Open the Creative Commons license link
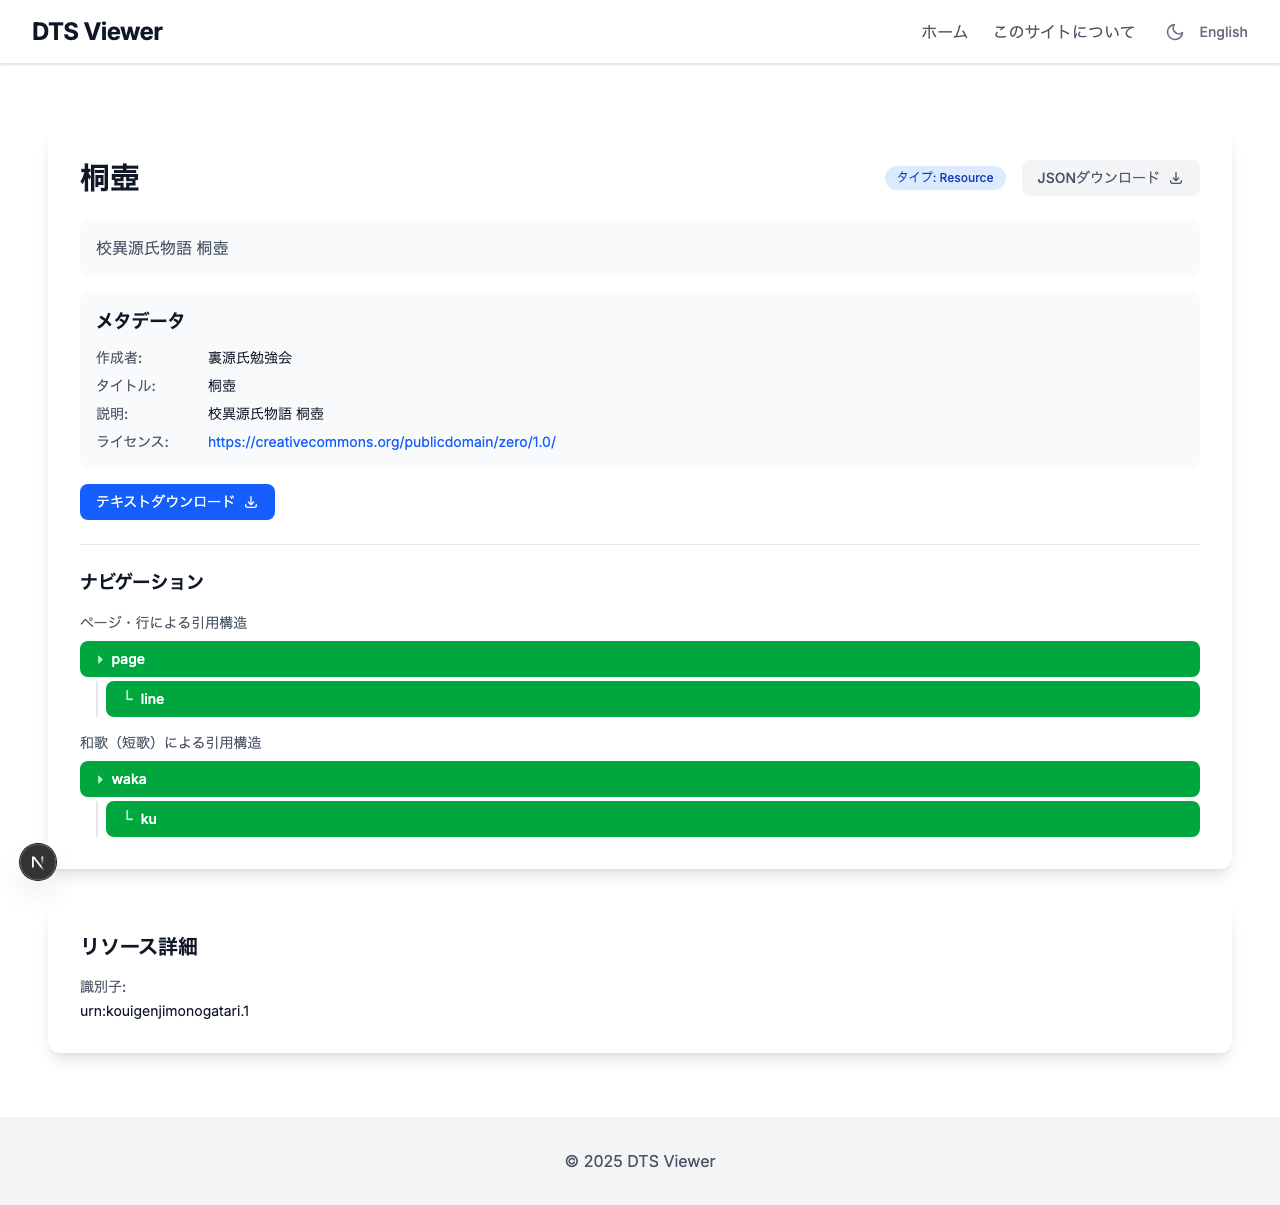Screen dimensions: 1280x1205 click(x=381, y=442)
